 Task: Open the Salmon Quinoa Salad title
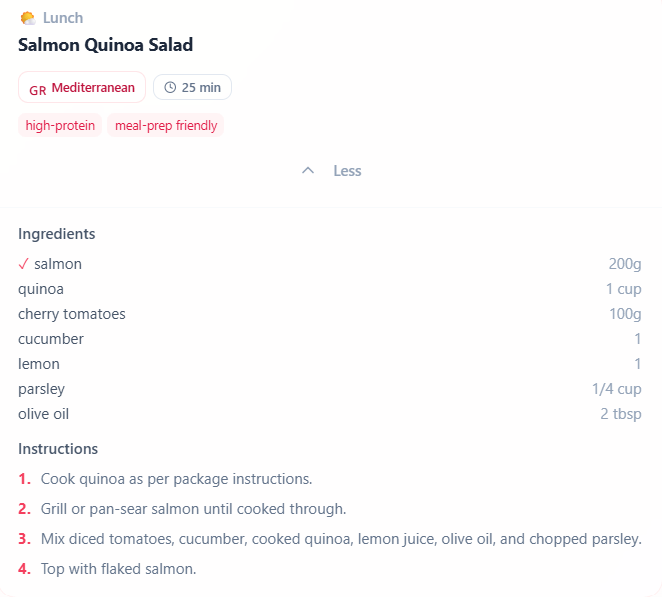click(105, 45)
